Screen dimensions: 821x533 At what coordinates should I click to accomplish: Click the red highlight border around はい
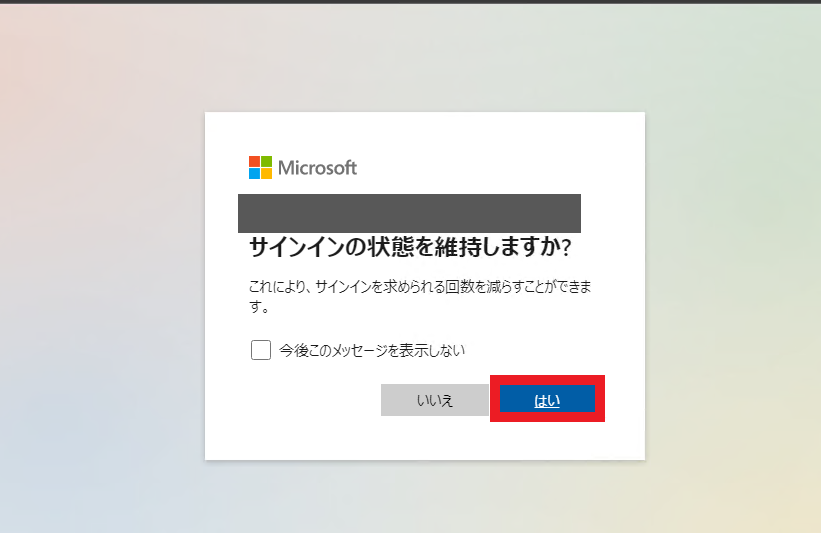(547, 378)
